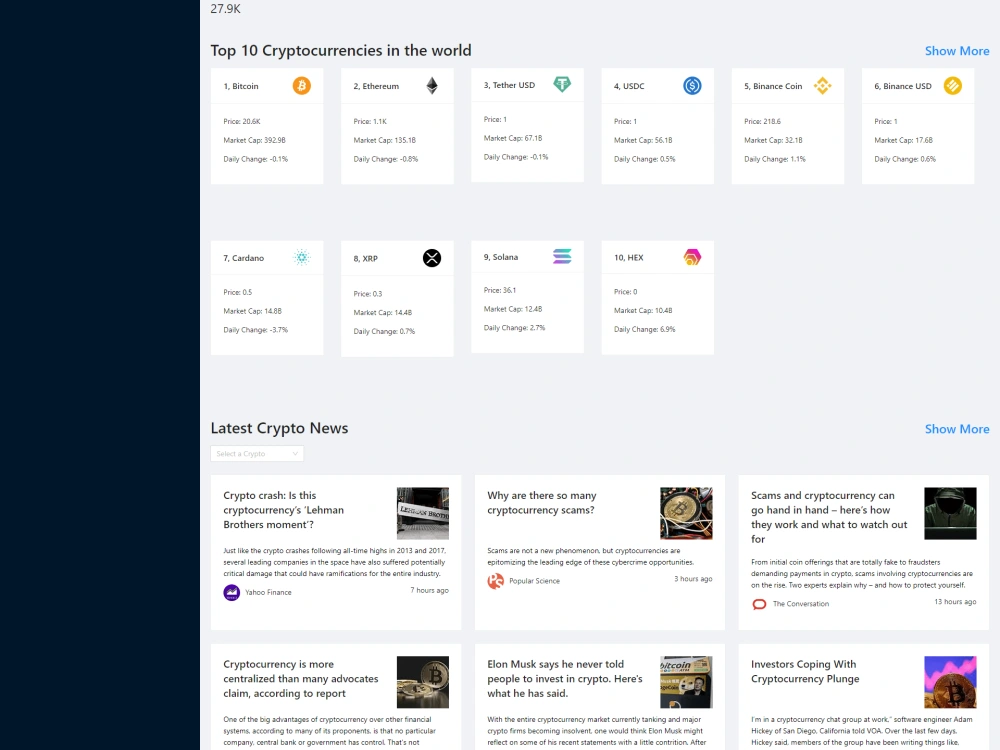Click the Ethereum diamond icon
Image resolution: width=1000 pixels, height=750 pixels.
pyautogui.click(x=432, y=85)
